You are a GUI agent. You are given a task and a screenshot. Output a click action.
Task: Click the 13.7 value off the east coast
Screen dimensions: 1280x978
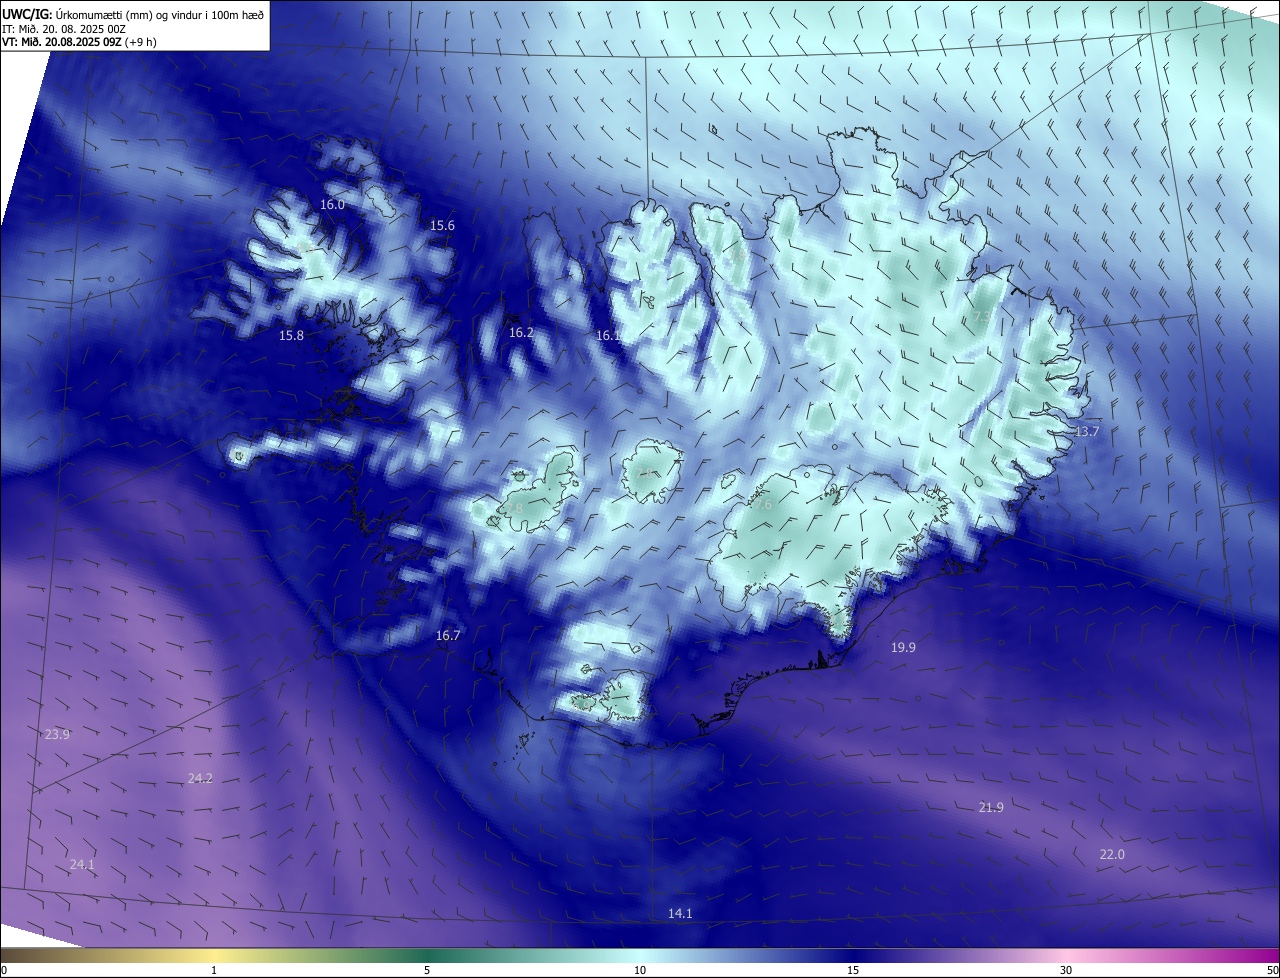pyautogui.click(x=1086, y=432)
